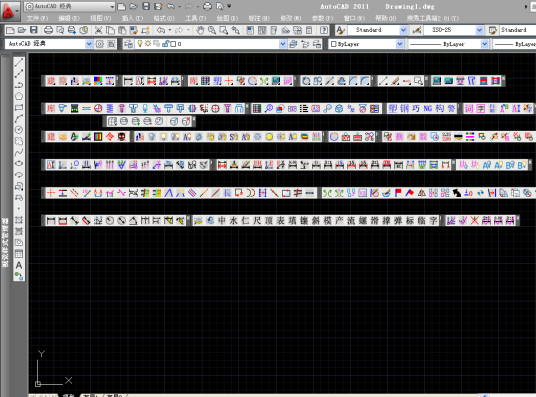Open the 文件(F) menu
The height and width of the screenshot is (397, 536).
[x=37, y=18]
